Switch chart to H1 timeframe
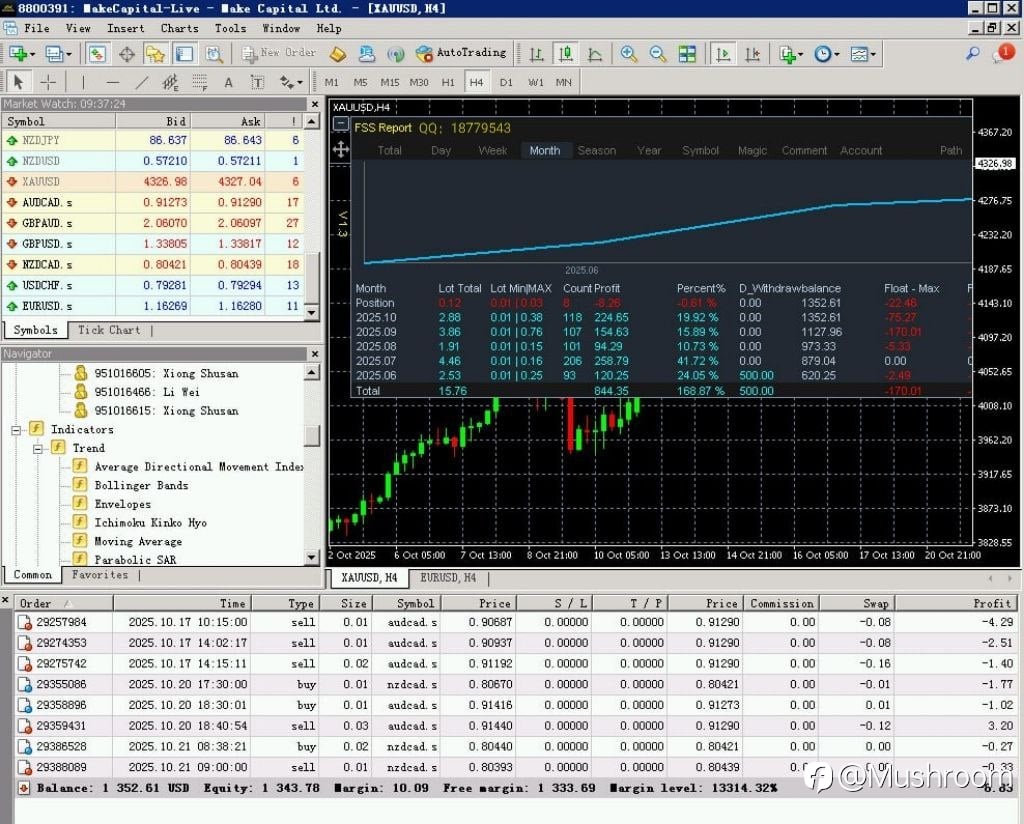1024x824 pixels. (448, 82)
